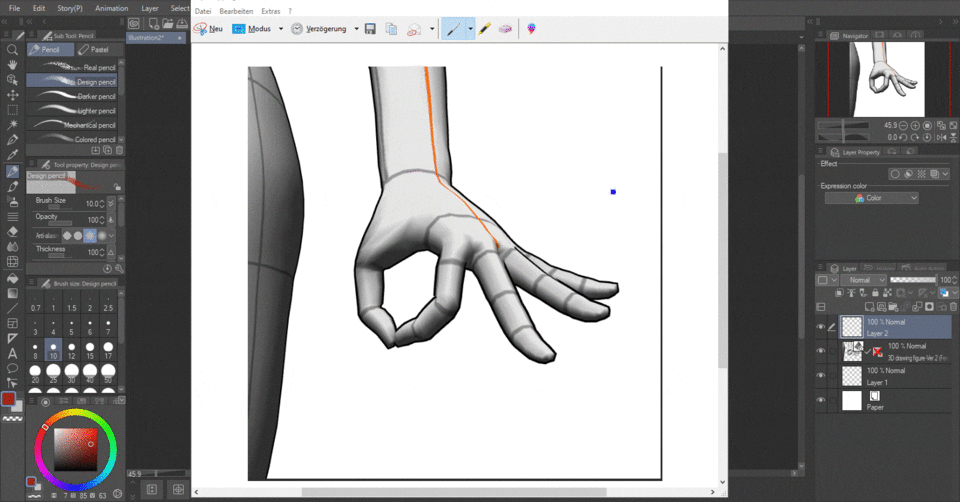Open Modus dropdown arrow
The height and width of the screenshot is (502, 960).
(281, 29)
